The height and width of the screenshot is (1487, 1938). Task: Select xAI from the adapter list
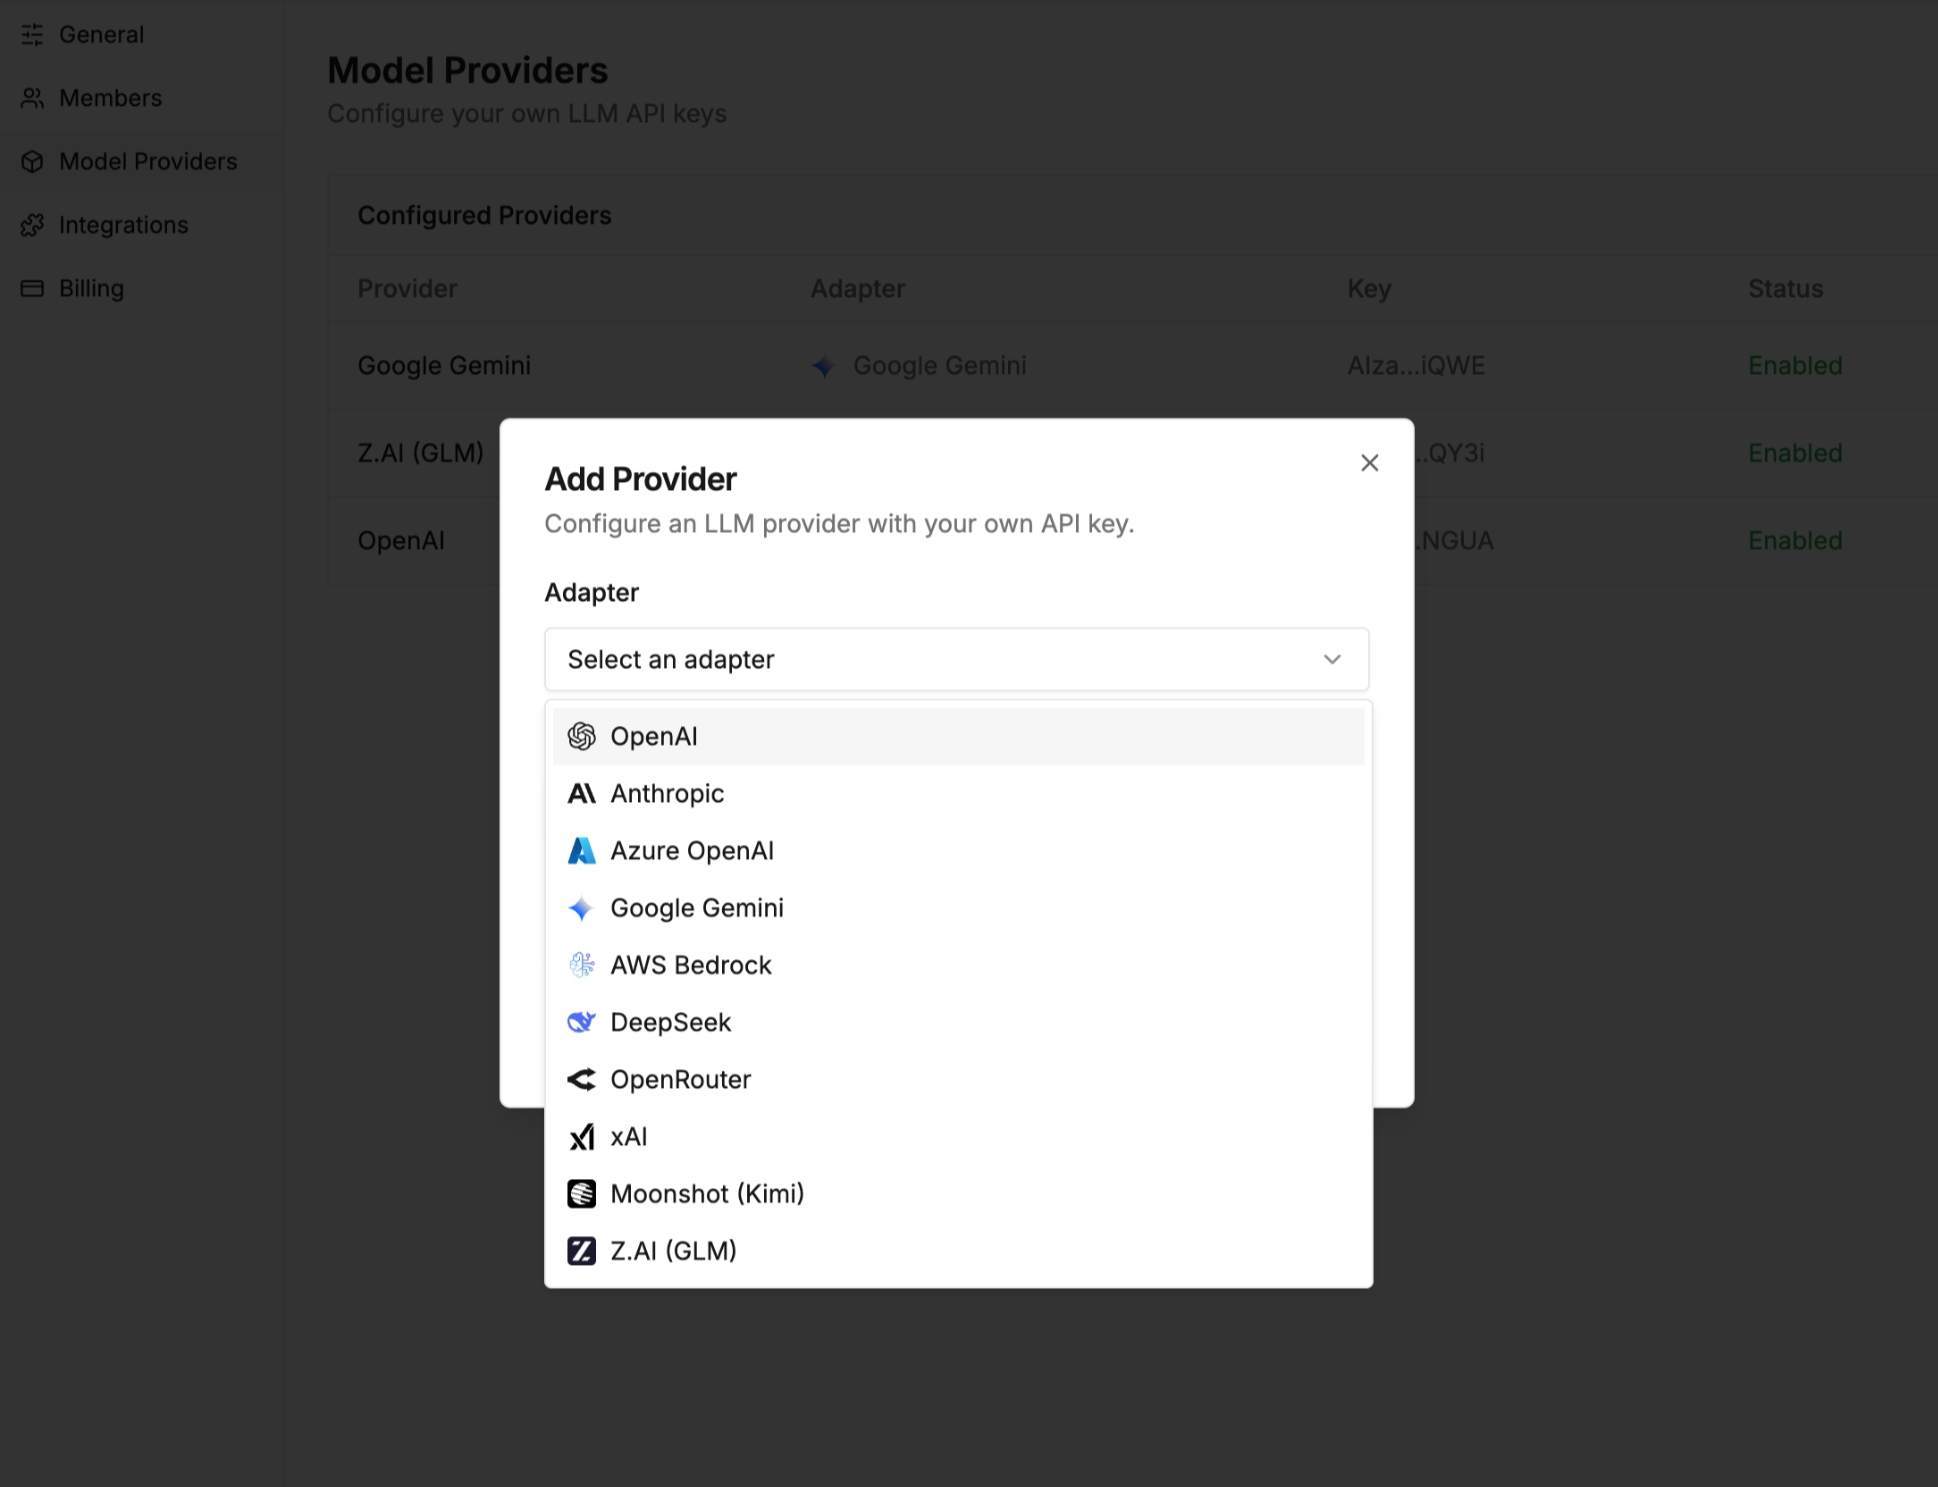click(958, 1137)
